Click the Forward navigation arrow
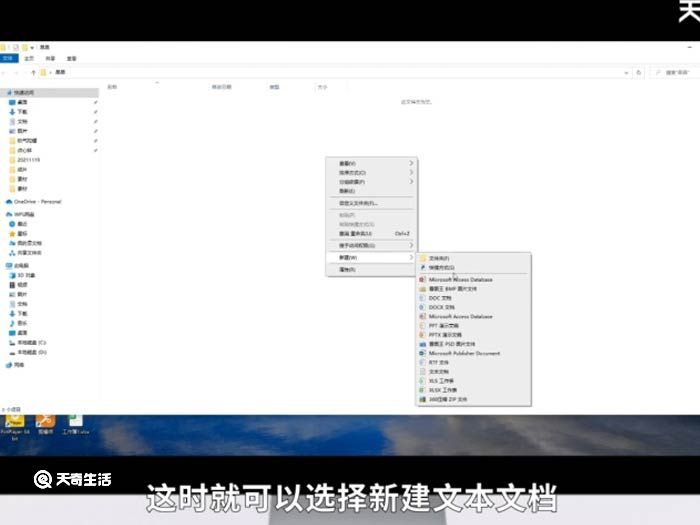The width and height of the screenshot is (700, 525). (17, 72)
